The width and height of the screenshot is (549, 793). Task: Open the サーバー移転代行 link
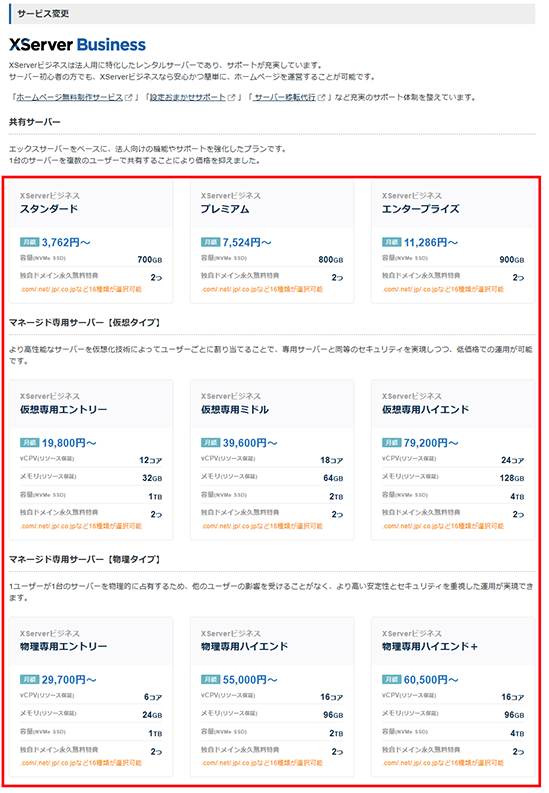pos(285,97)
